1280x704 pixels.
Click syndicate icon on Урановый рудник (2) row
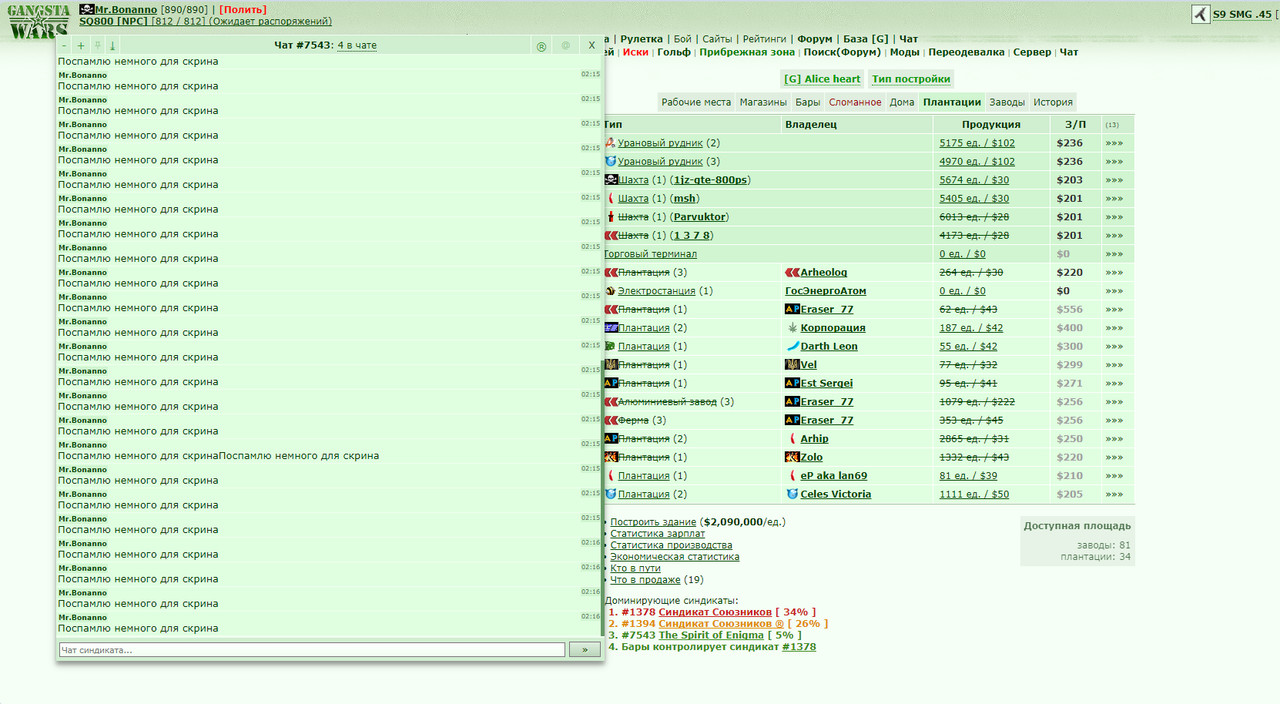[x=610, y=143]
